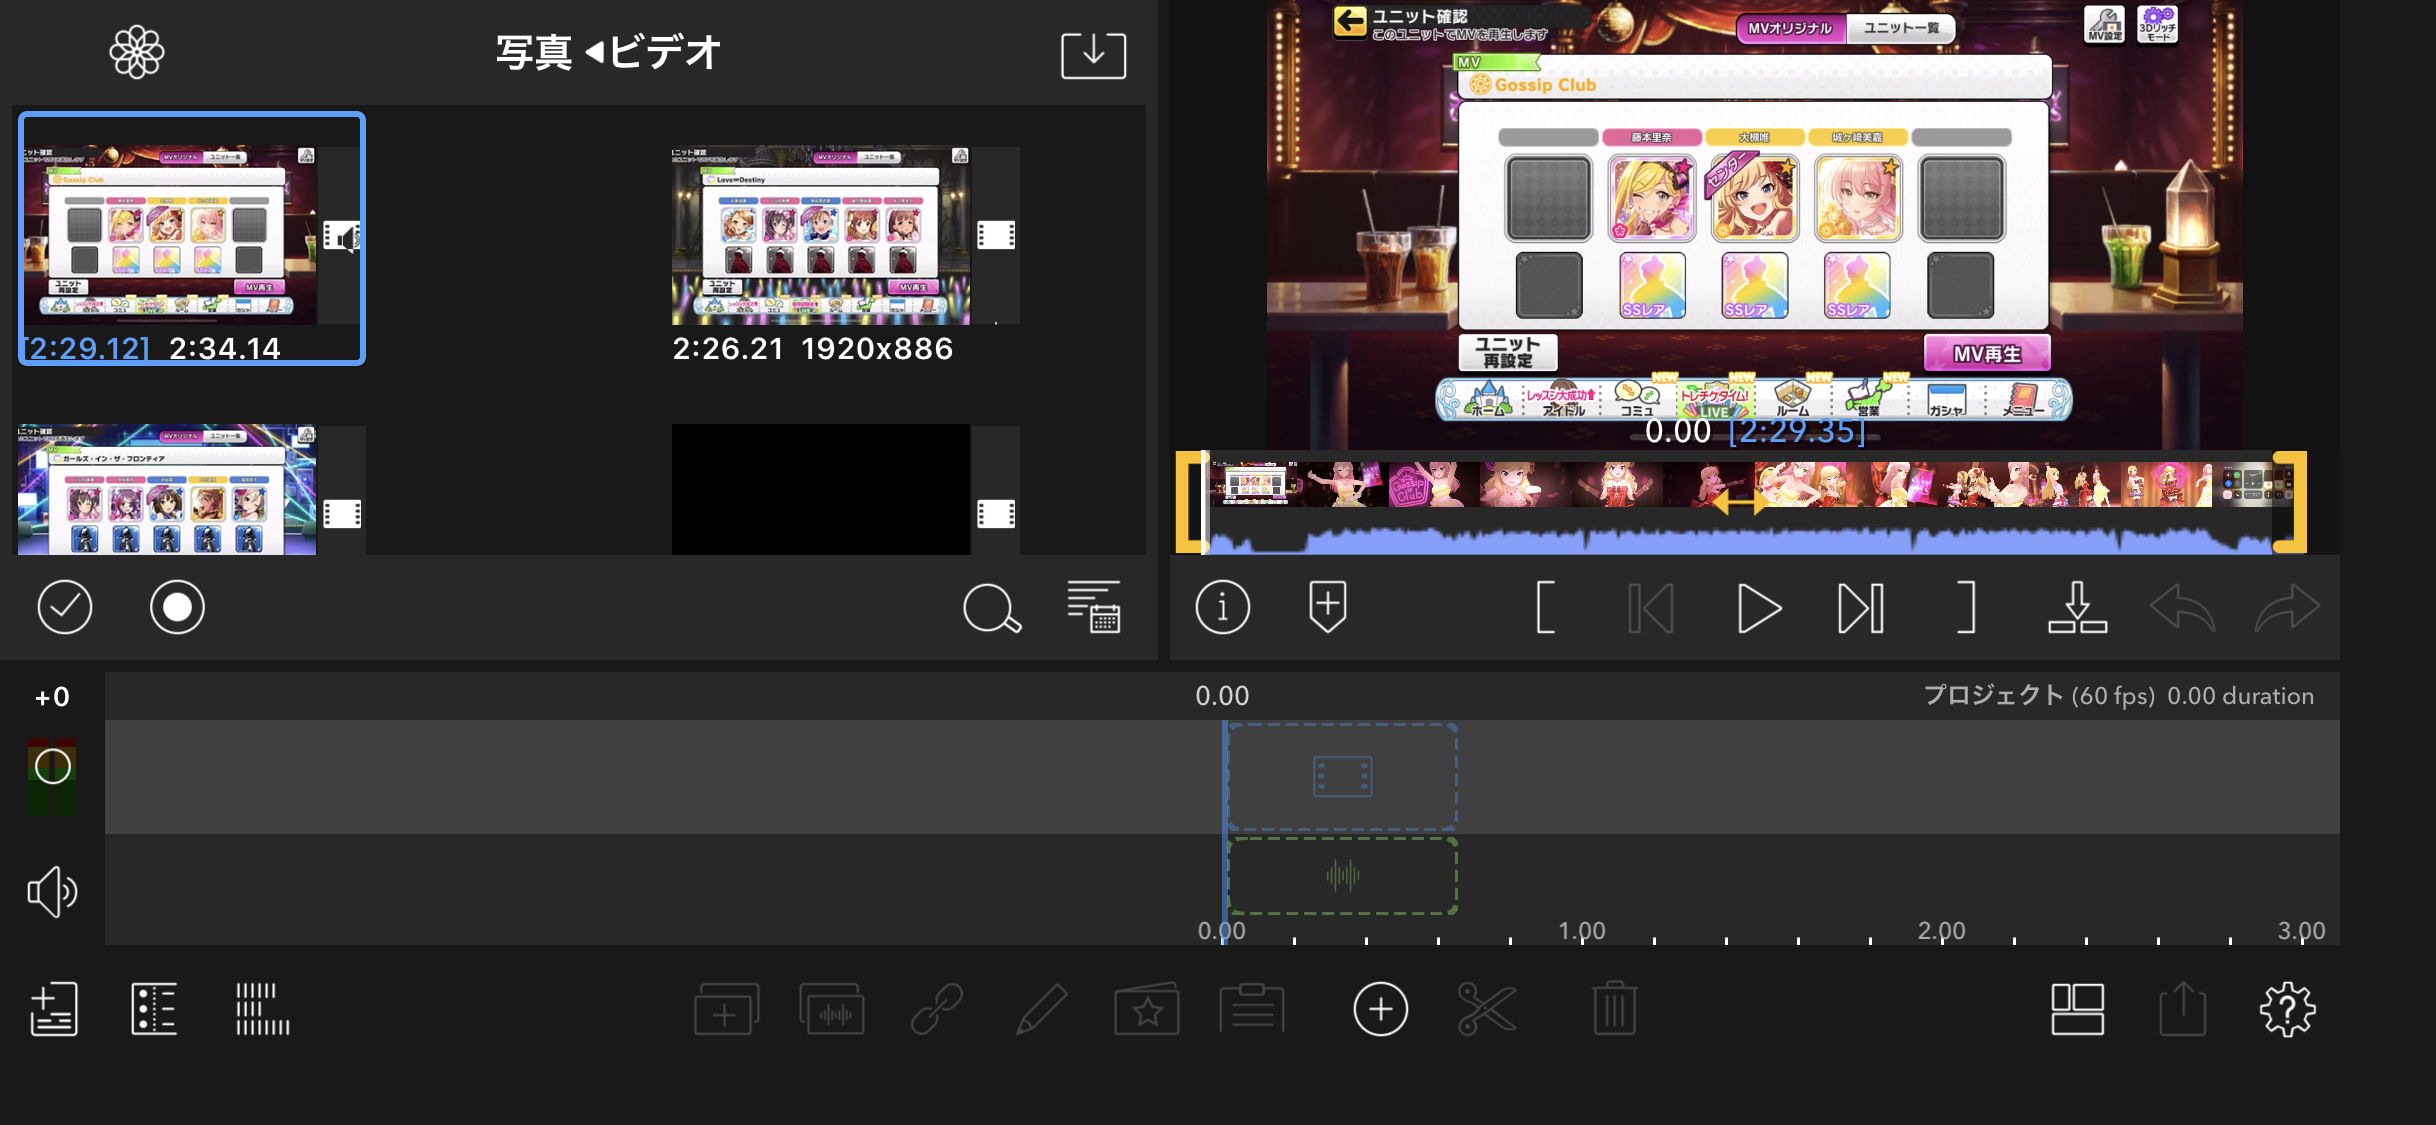This screenshot has height=1125, width=2436.
Task: Open help and settings gear icon
Action: 2287,1009
